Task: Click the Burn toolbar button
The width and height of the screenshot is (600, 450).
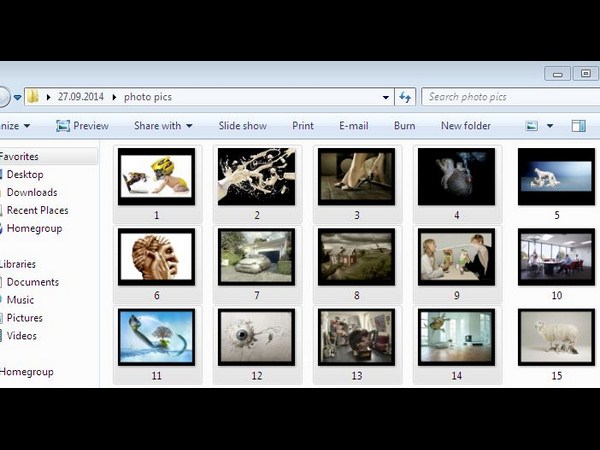Action: coord(404,126)
